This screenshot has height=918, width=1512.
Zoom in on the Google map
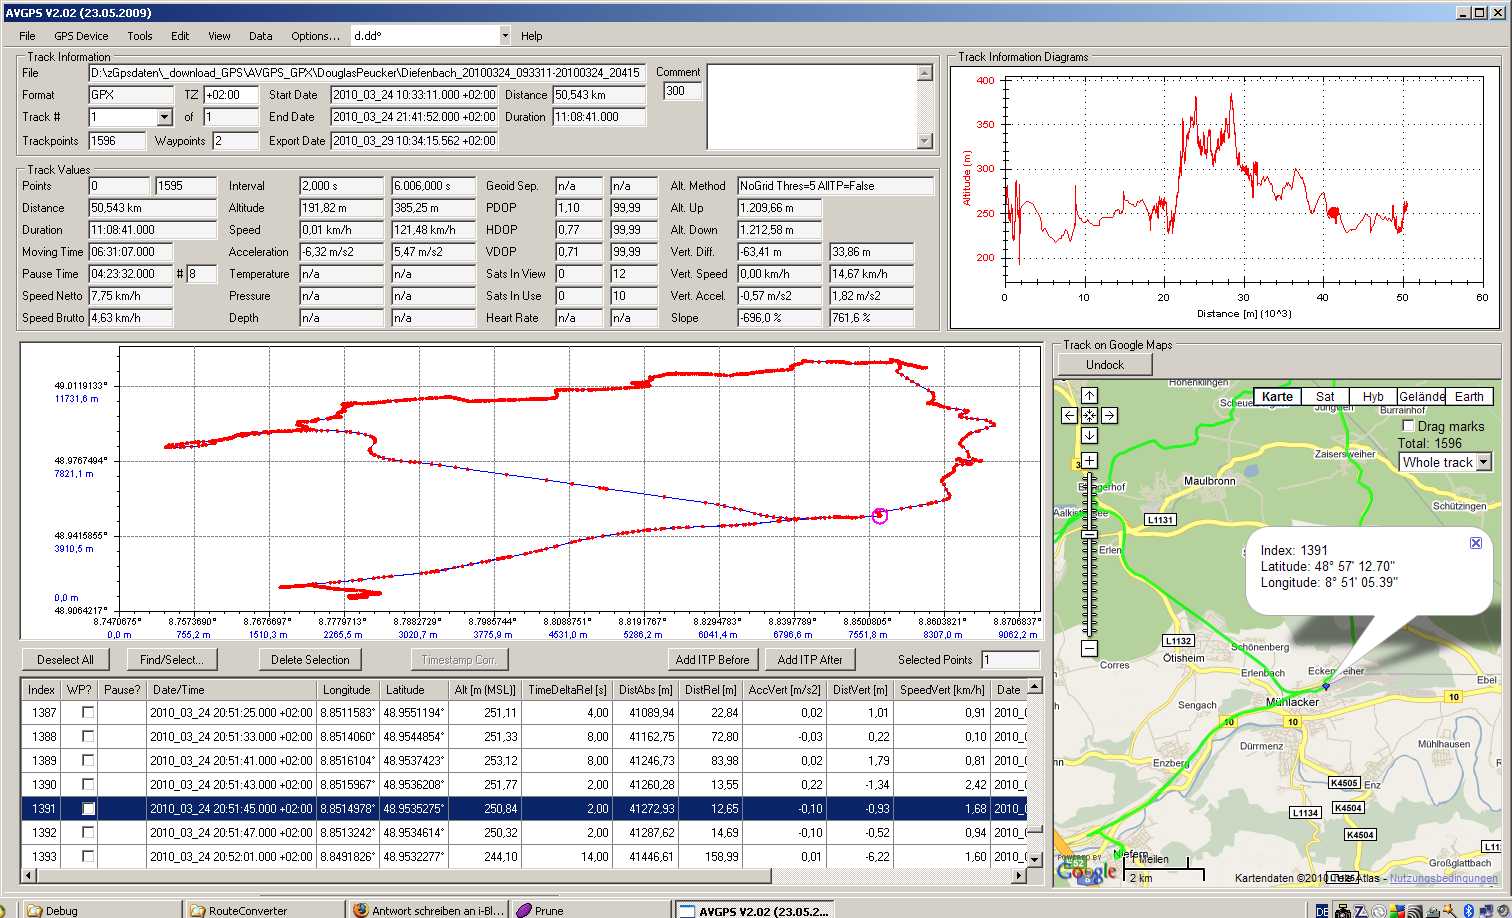[x=1089, y=461]
